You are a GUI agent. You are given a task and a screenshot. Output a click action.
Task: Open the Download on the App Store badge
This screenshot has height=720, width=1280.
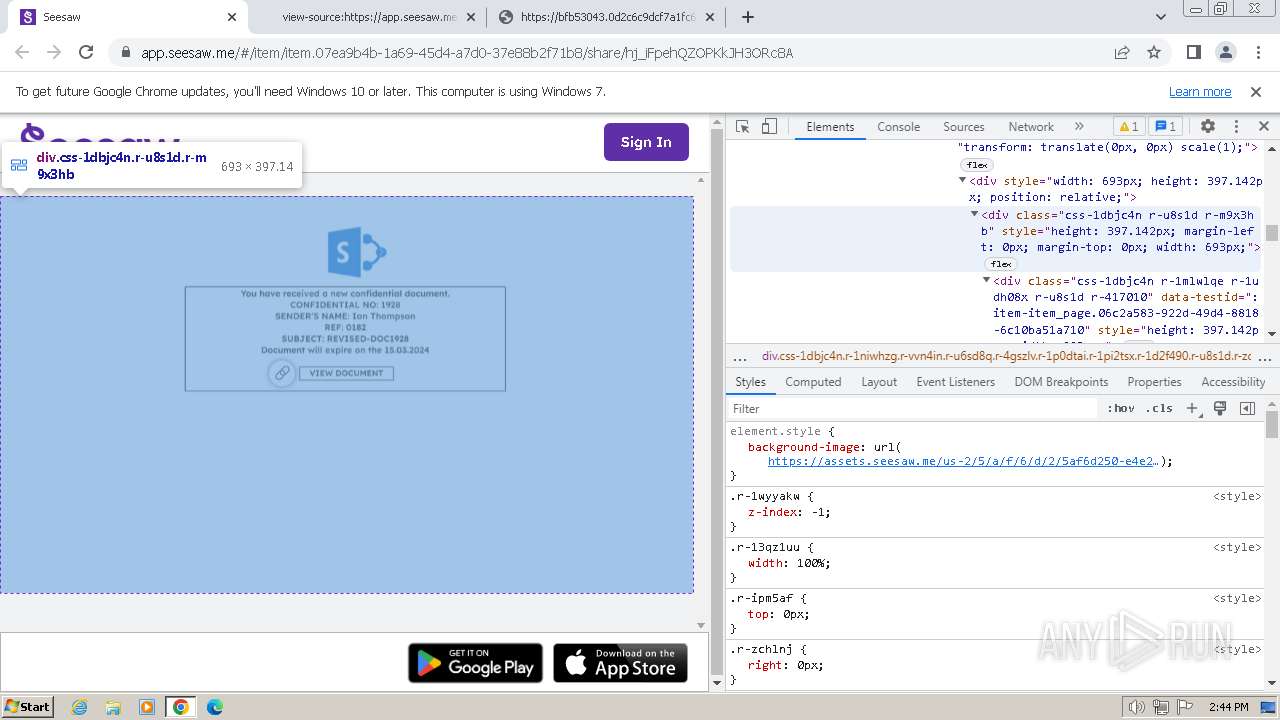(x=620, y=663)
